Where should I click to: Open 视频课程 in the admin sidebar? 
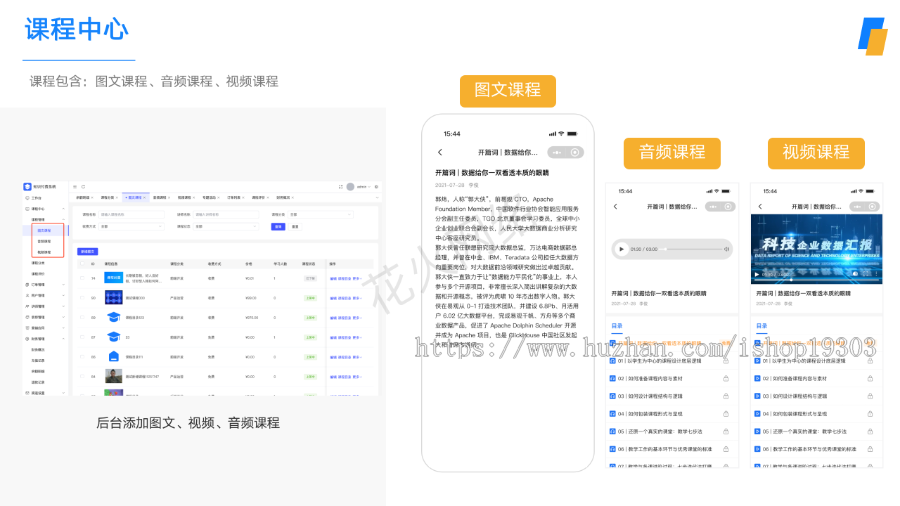(x=44, y=252)
